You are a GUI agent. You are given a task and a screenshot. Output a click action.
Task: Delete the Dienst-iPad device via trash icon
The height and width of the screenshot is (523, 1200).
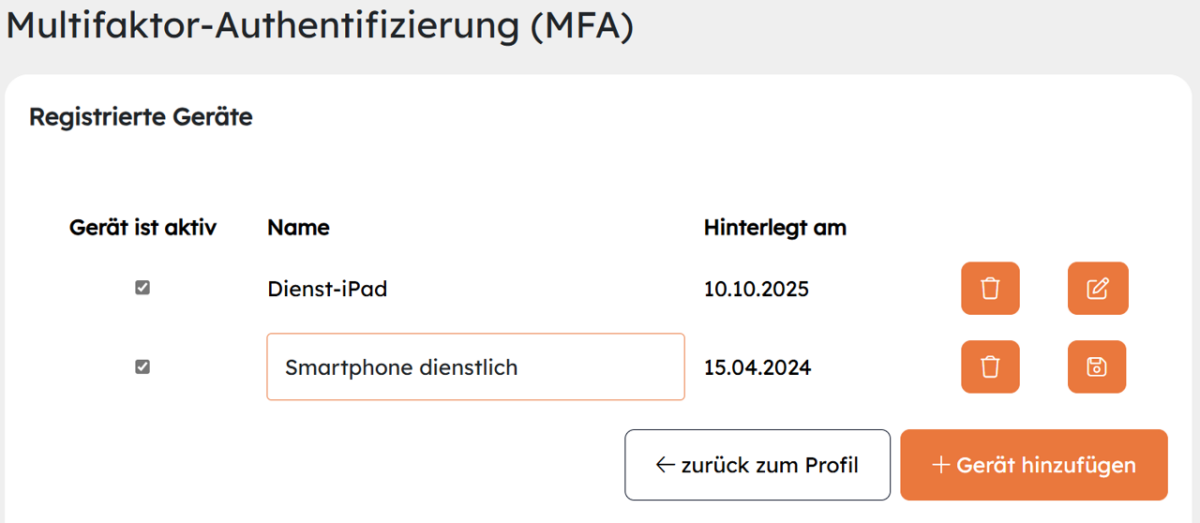coord(990,289)
